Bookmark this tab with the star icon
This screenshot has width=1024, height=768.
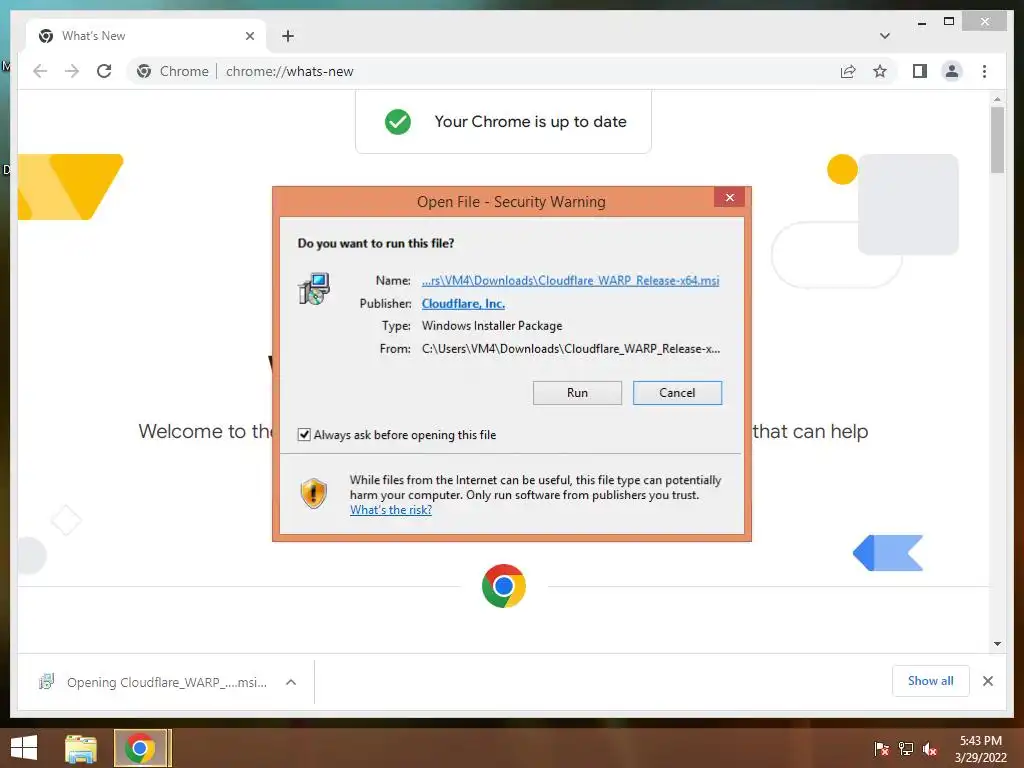tap(880, 71)
